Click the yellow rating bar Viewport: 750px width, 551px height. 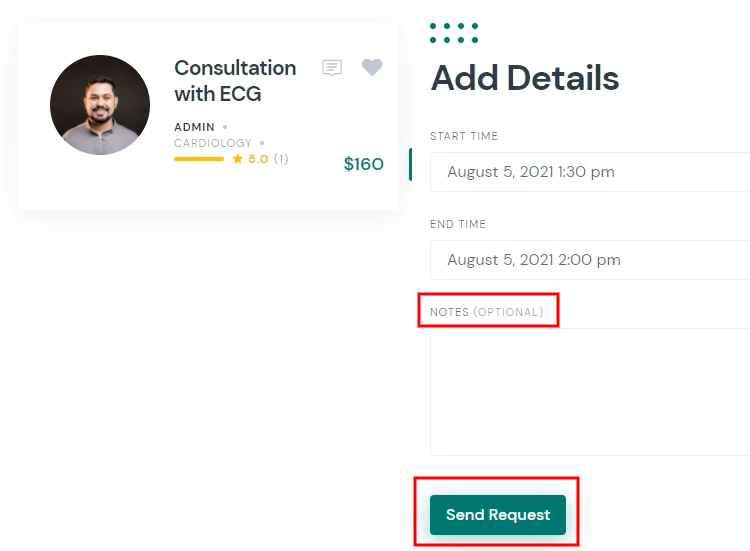coord(199,159)
